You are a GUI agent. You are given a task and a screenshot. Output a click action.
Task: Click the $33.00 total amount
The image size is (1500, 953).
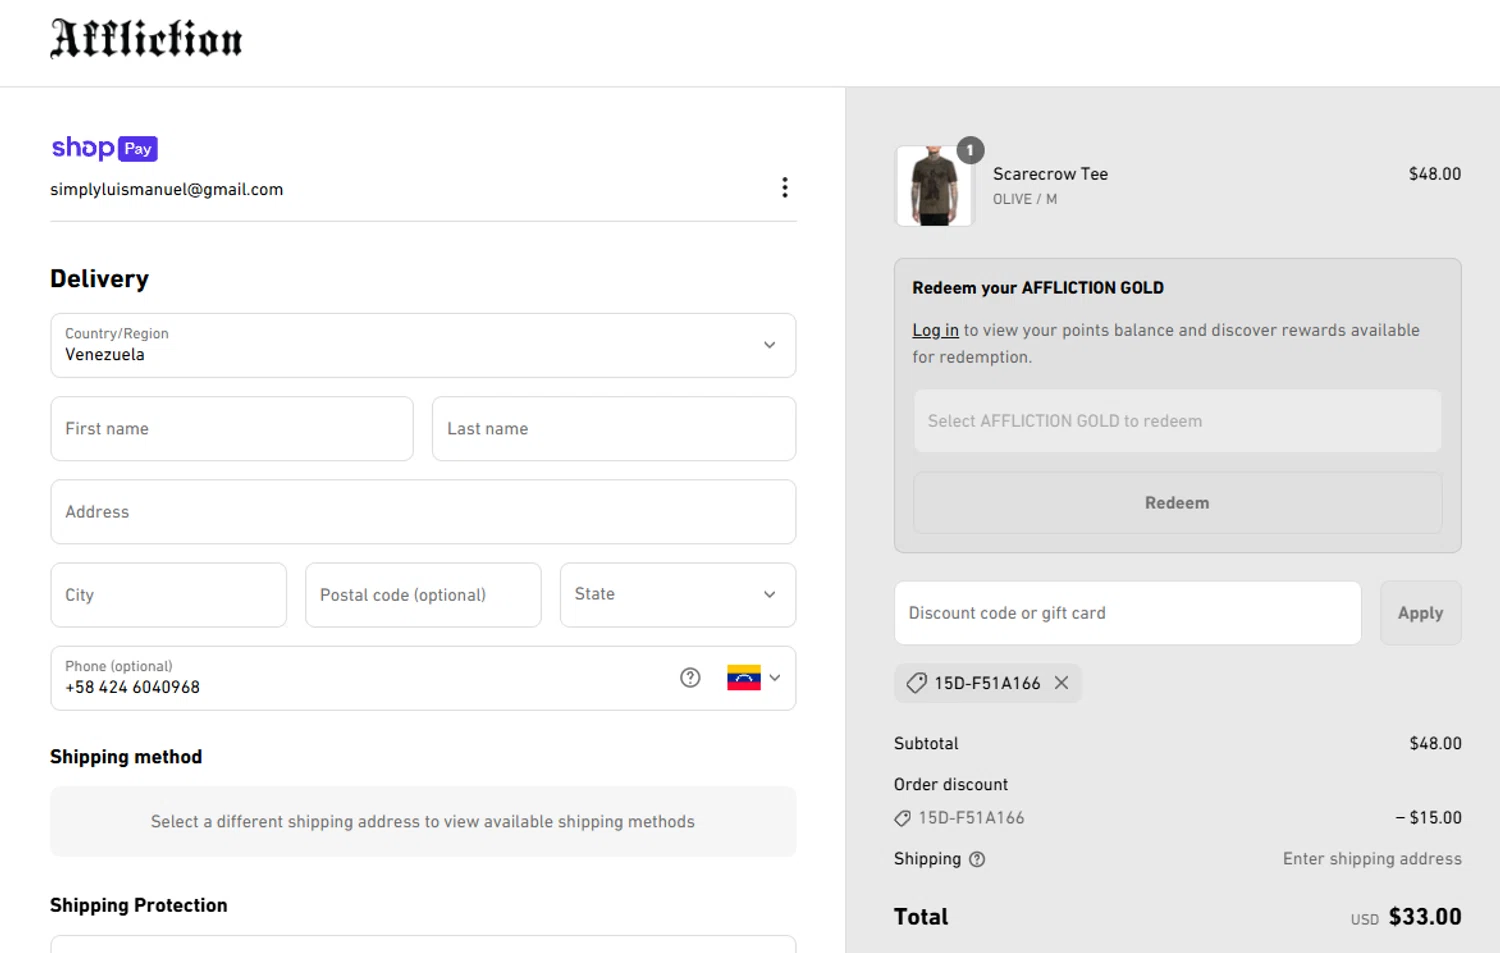[x=1425, y=917]
